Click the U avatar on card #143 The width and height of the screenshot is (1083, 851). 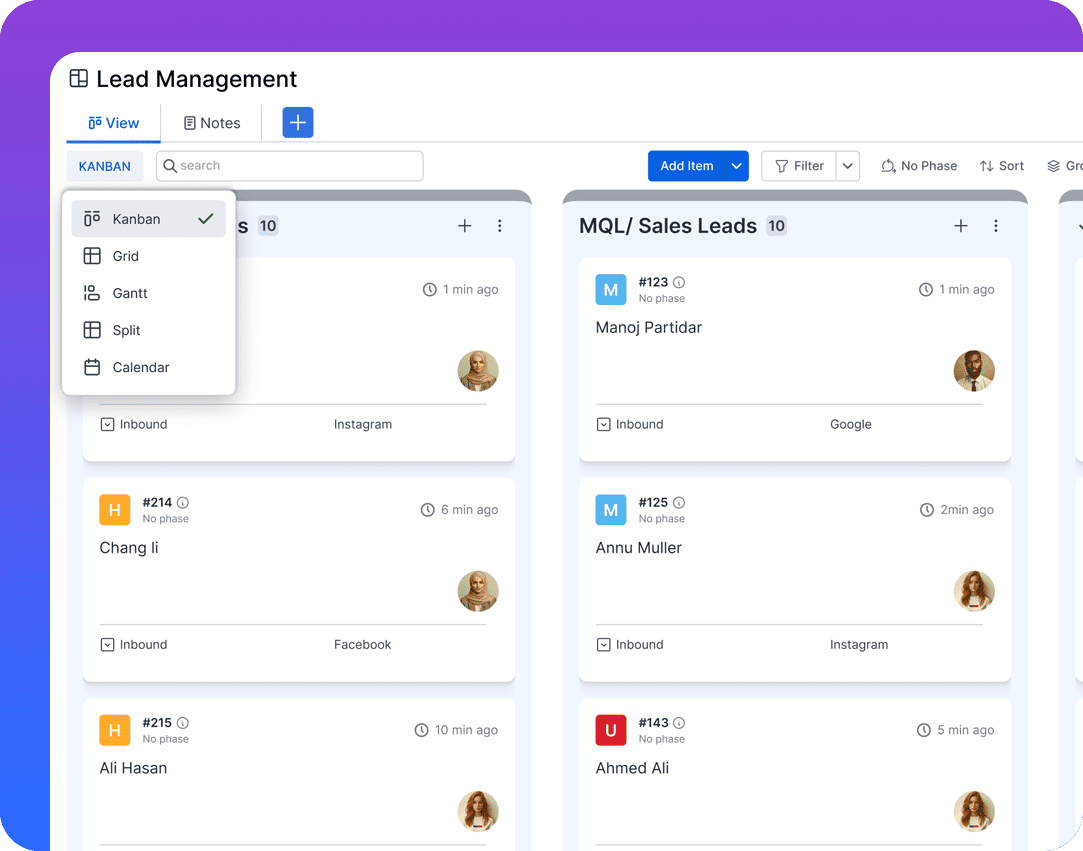pyautogui.click(x=611, y=730)
